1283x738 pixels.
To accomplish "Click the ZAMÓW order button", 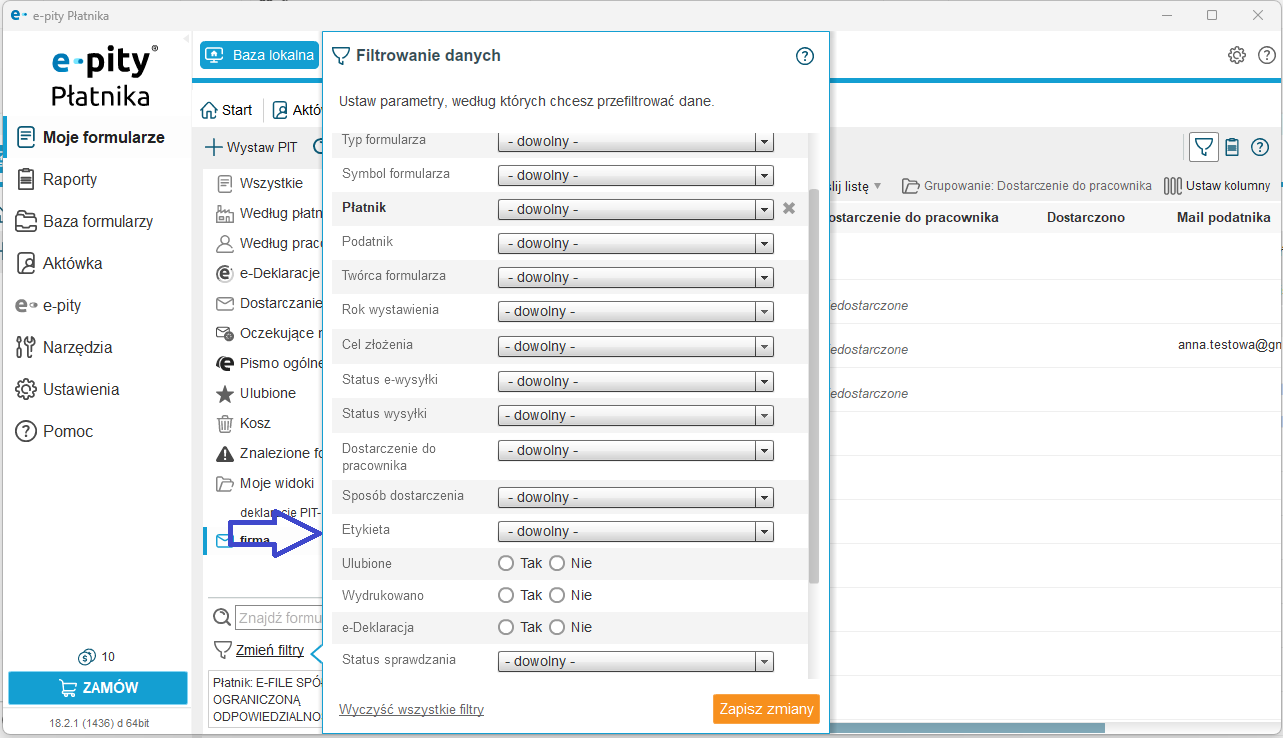I will tap(98, 688).
